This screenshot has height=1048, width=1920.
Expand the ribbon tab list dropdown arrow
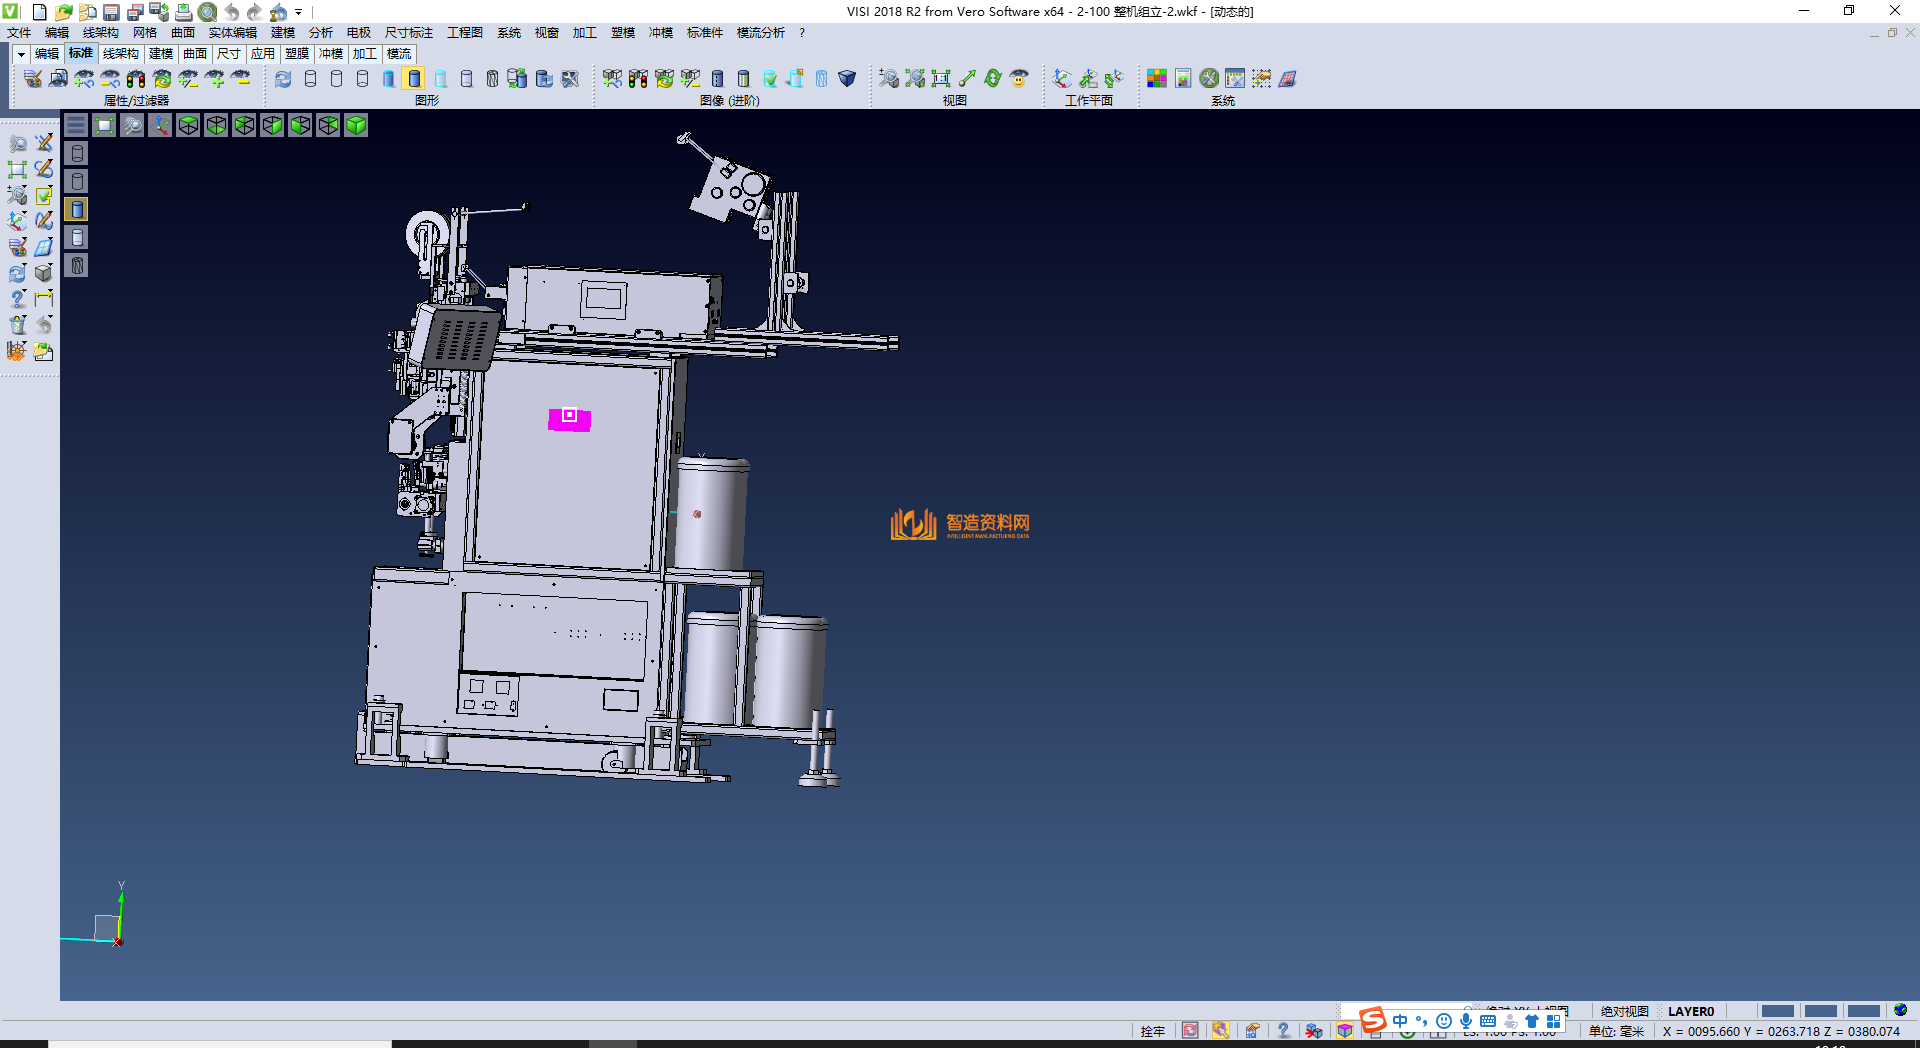point(21,54)
